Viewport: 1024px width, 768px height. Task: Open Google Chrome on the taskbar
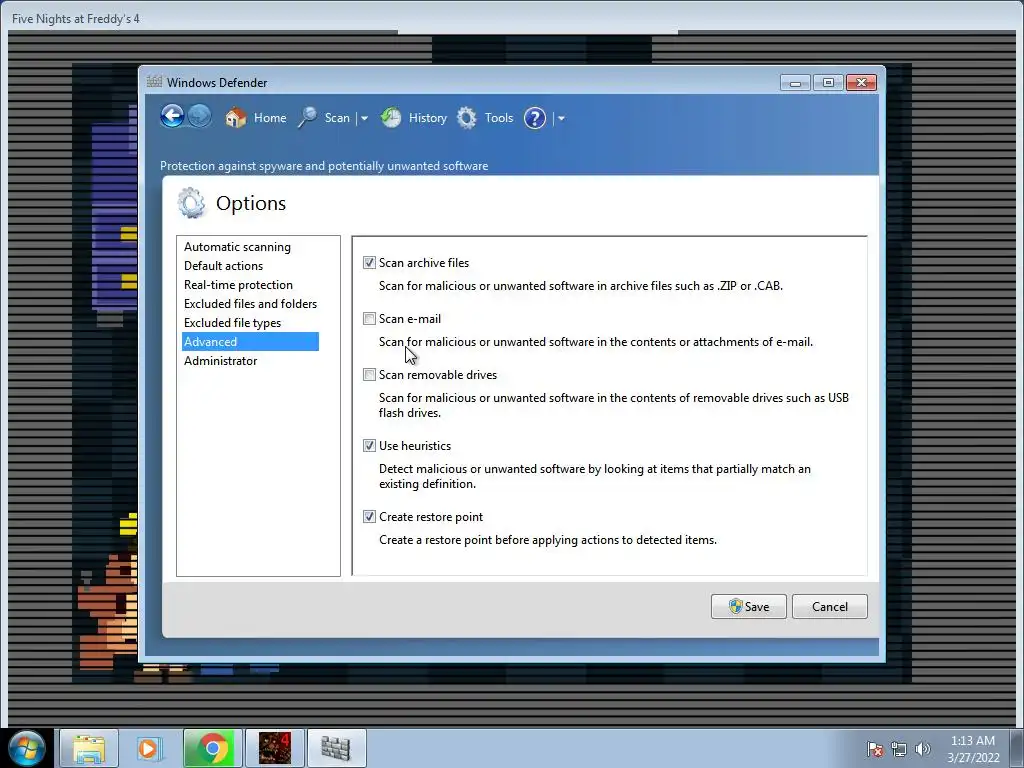pos(212,748)
